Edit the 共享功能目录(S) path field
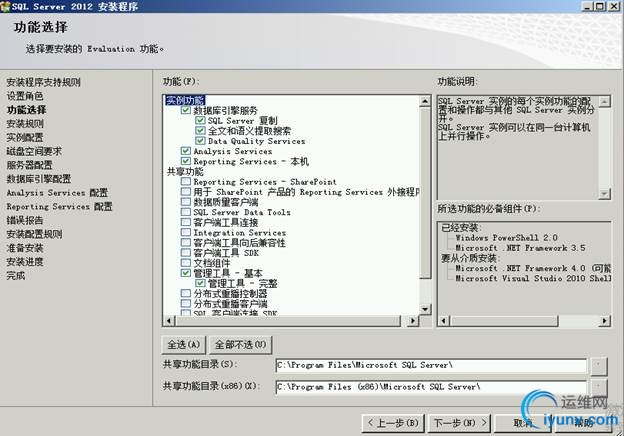 click(431, 365)
